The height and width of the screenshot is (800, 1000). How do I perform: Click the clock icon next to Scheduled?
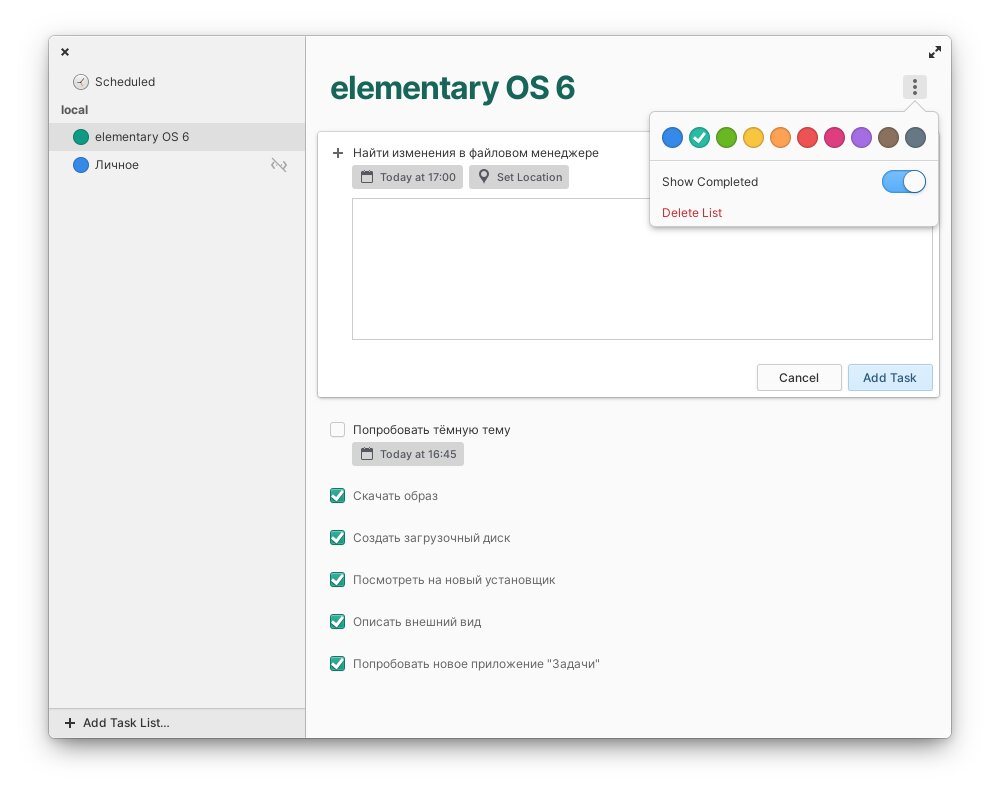[81, 82]
